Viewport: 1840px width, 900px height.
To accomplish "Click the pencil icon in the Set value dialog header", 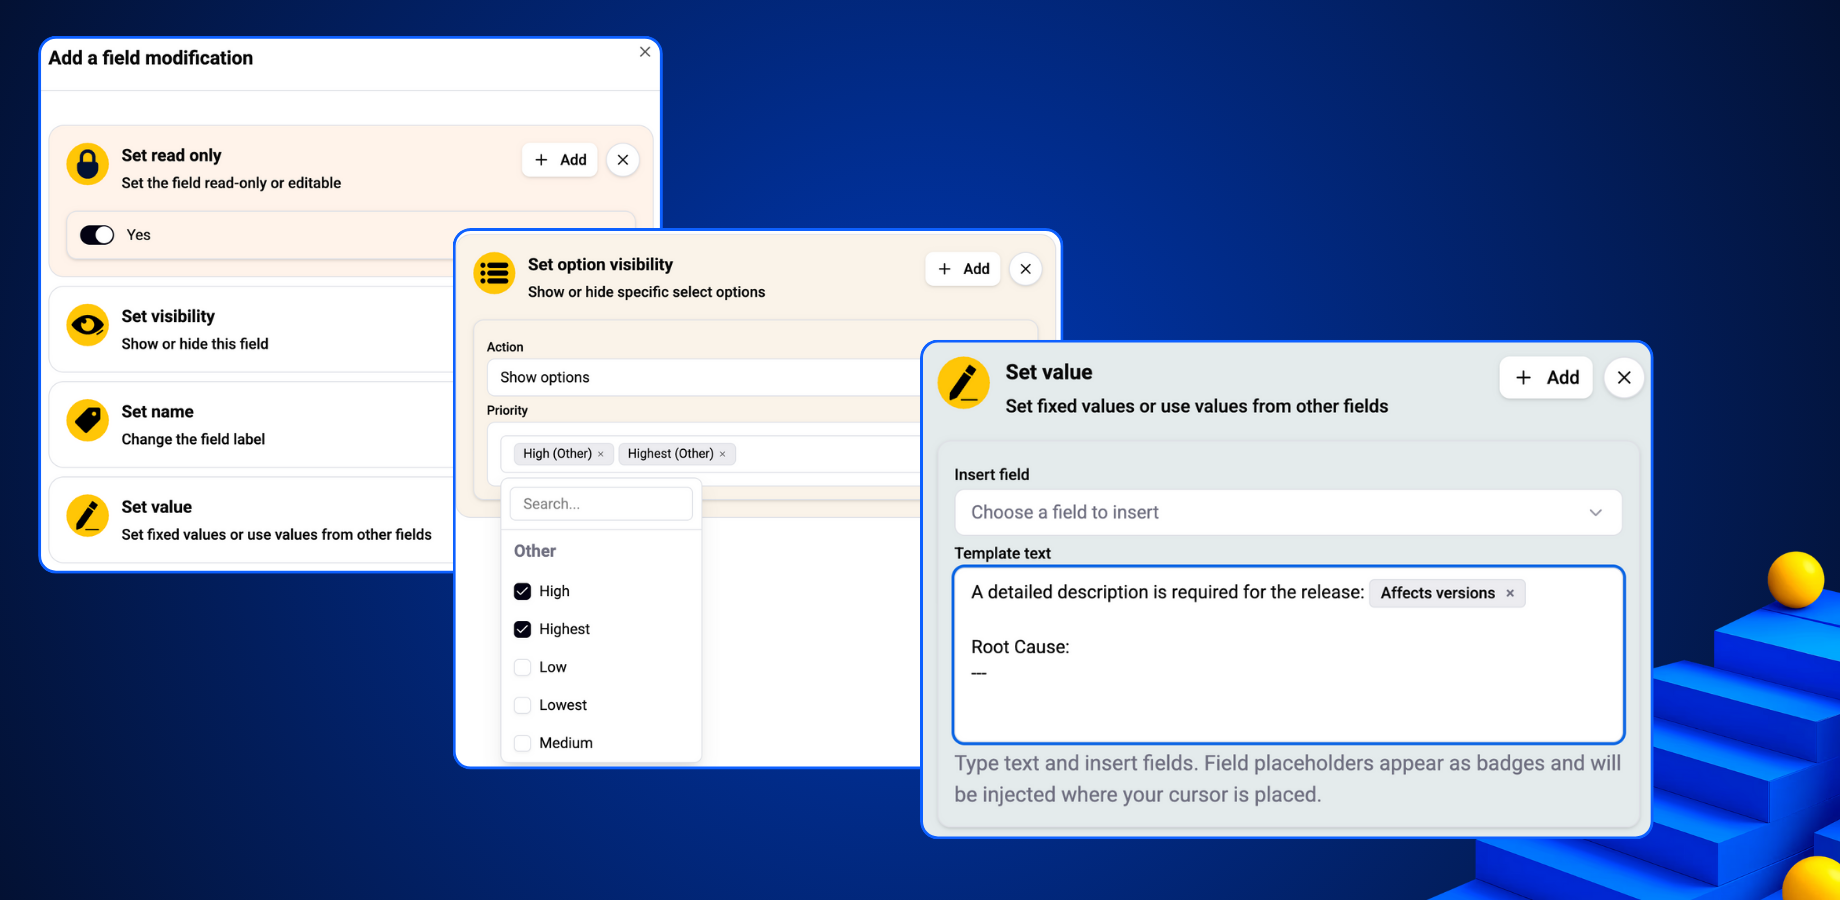I will pyautogui.click(x=963, y=383).
